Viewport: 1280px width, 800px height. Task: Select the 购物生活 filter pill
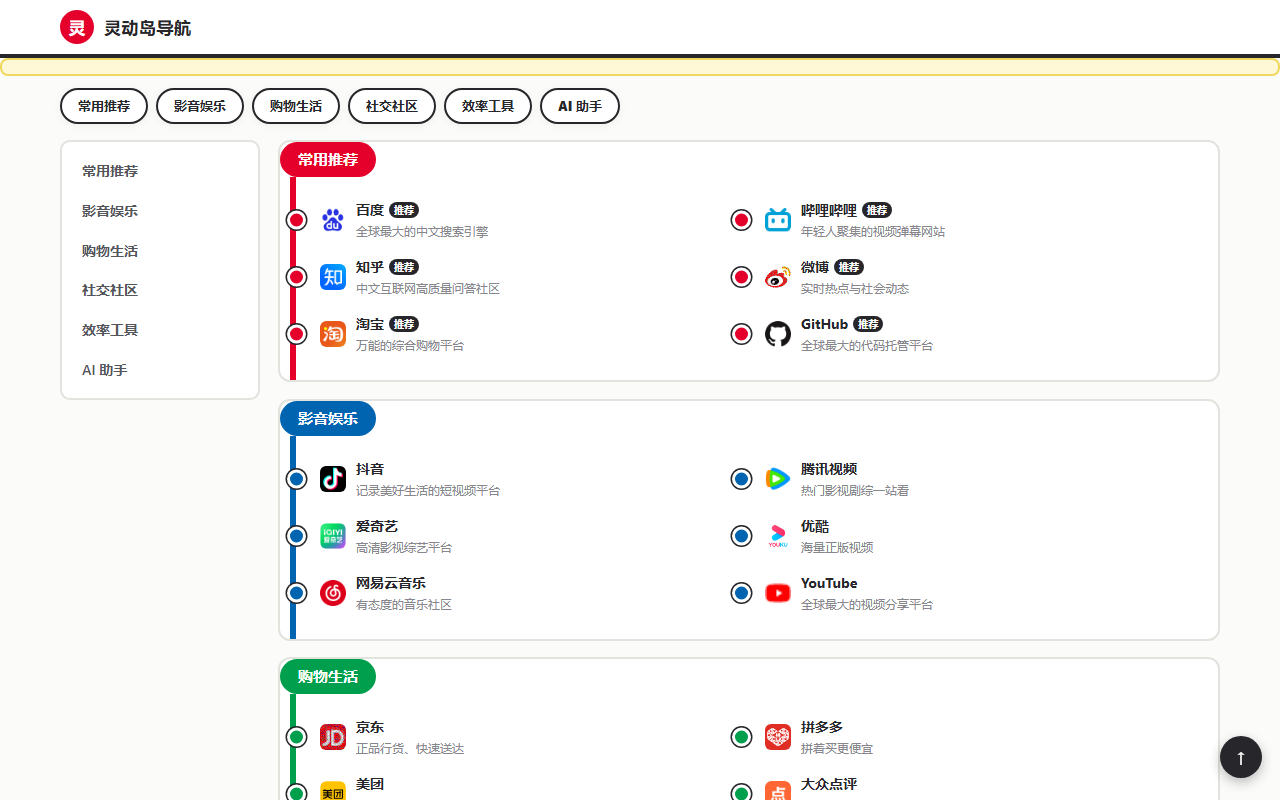pos(296,106)
